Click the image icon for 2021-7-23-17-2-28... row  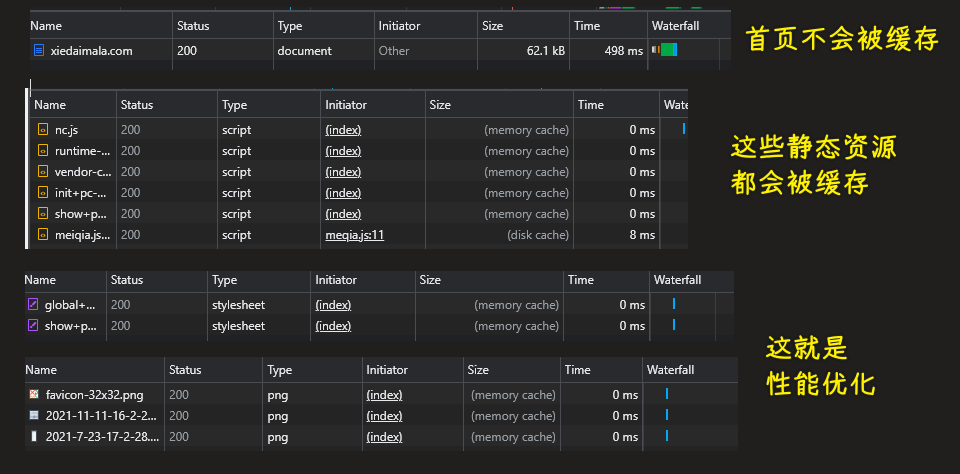click(x=34, y=437)
